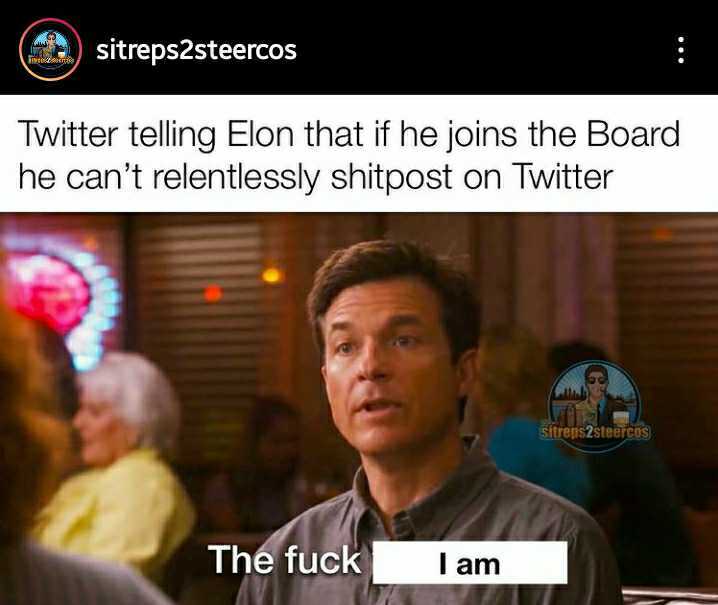
Task: Click the sitreps2steercos watermark text banner
Action: tap(594, 432)
